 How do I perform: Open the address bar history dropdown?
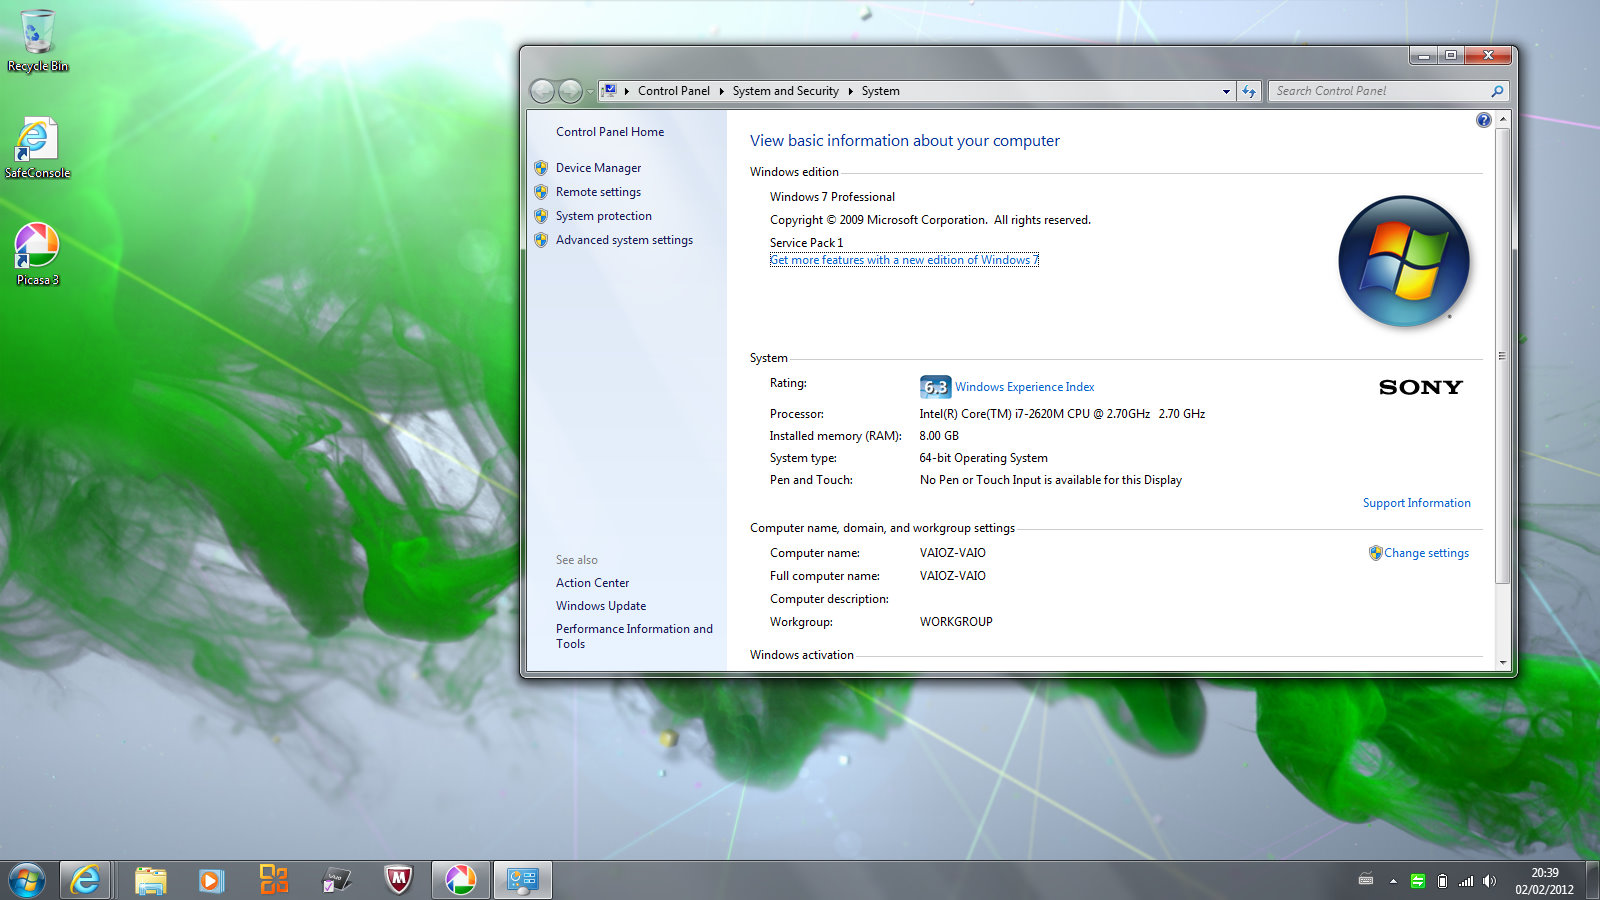click(1226, 91)
